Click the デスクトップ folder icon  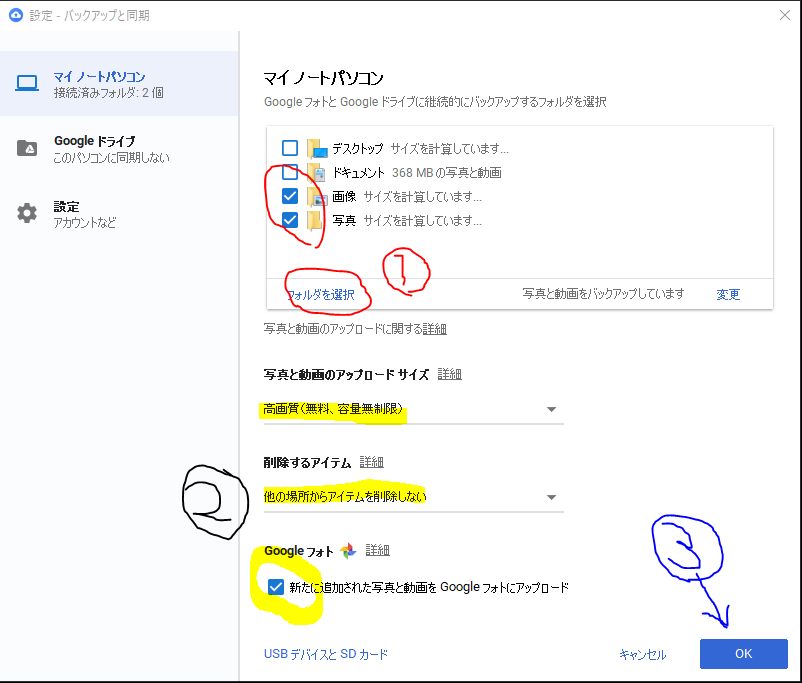coord(316,148)
